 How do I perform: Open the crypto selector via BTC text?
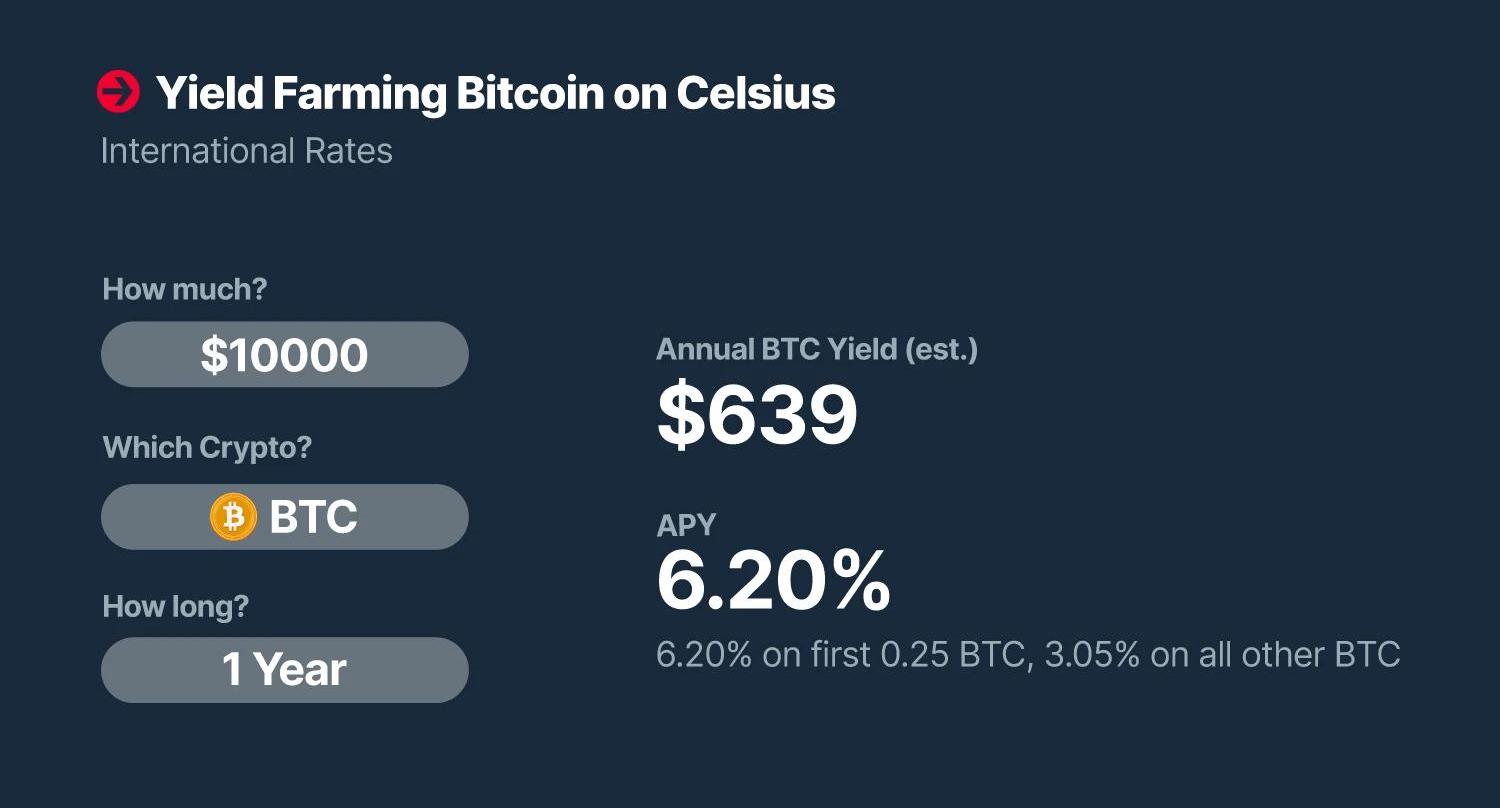pos(313,518)
